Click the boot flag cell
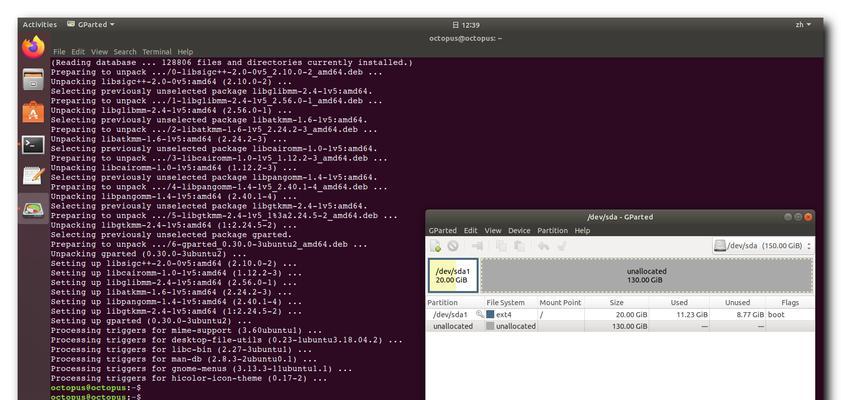This screenshot has width=841, height=400. click(x=776, y=315)
